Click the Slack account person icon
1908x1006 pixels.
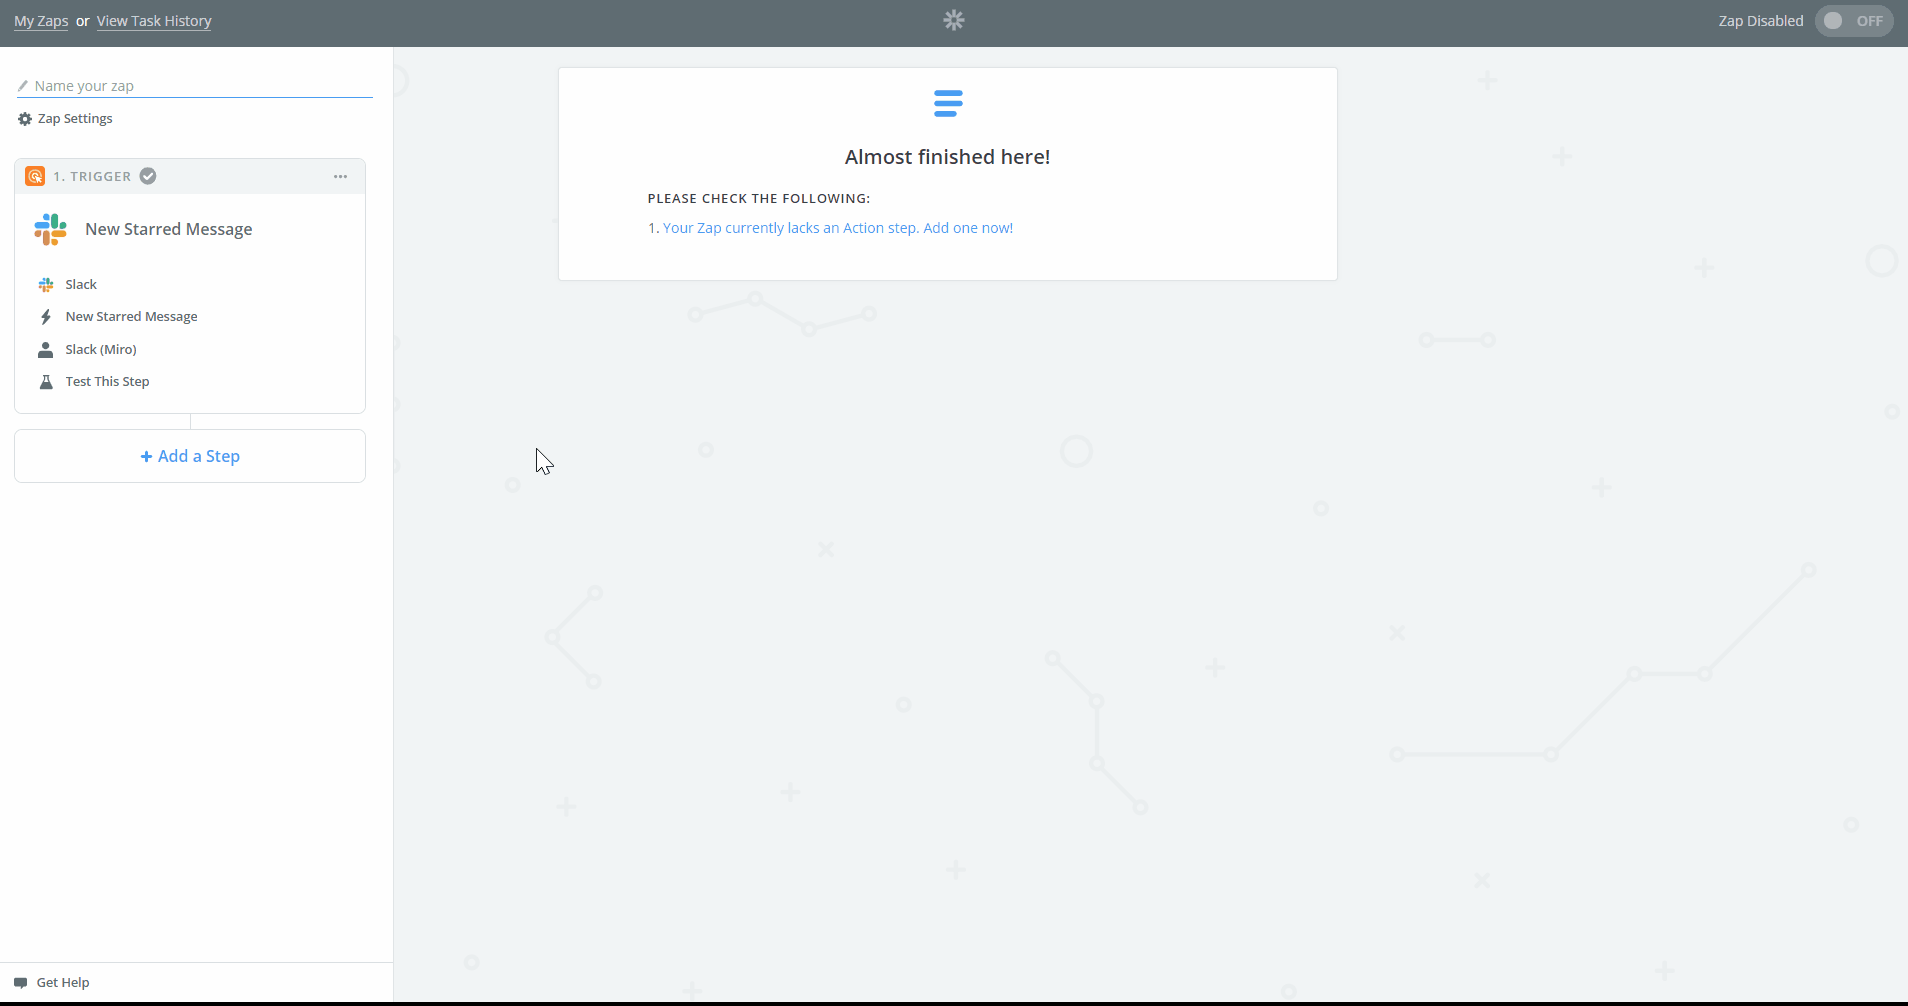coord(46,349)
